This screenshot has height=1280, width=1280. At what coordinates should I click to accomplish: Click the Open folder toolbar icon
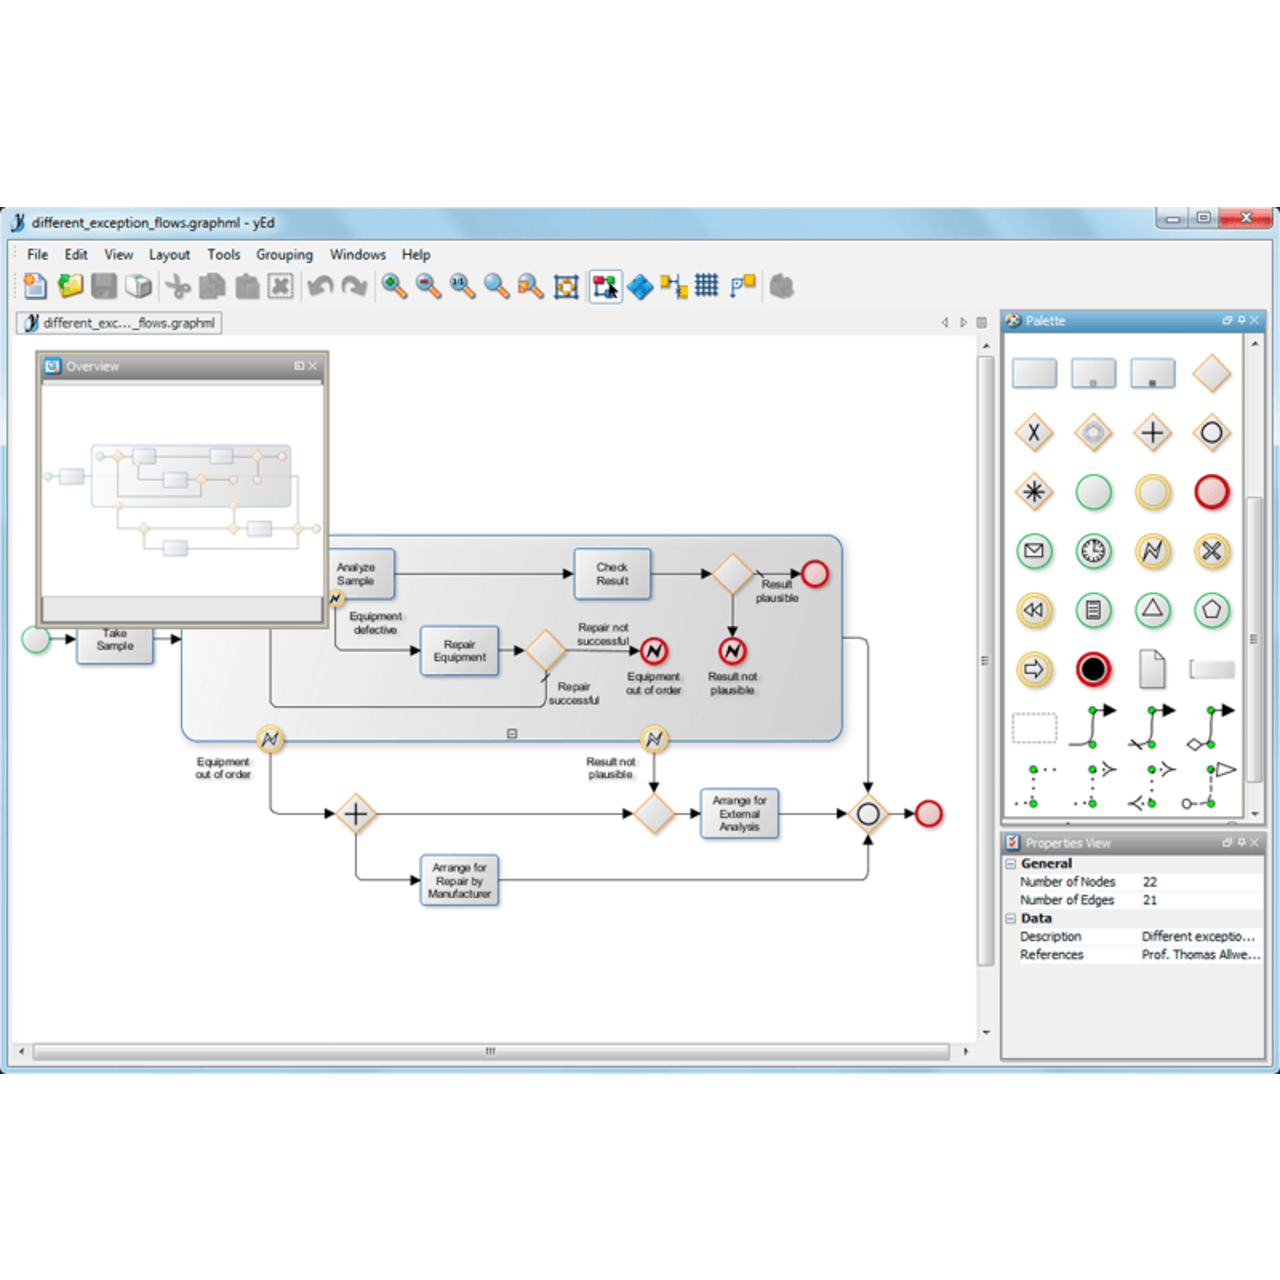(70, 287)
